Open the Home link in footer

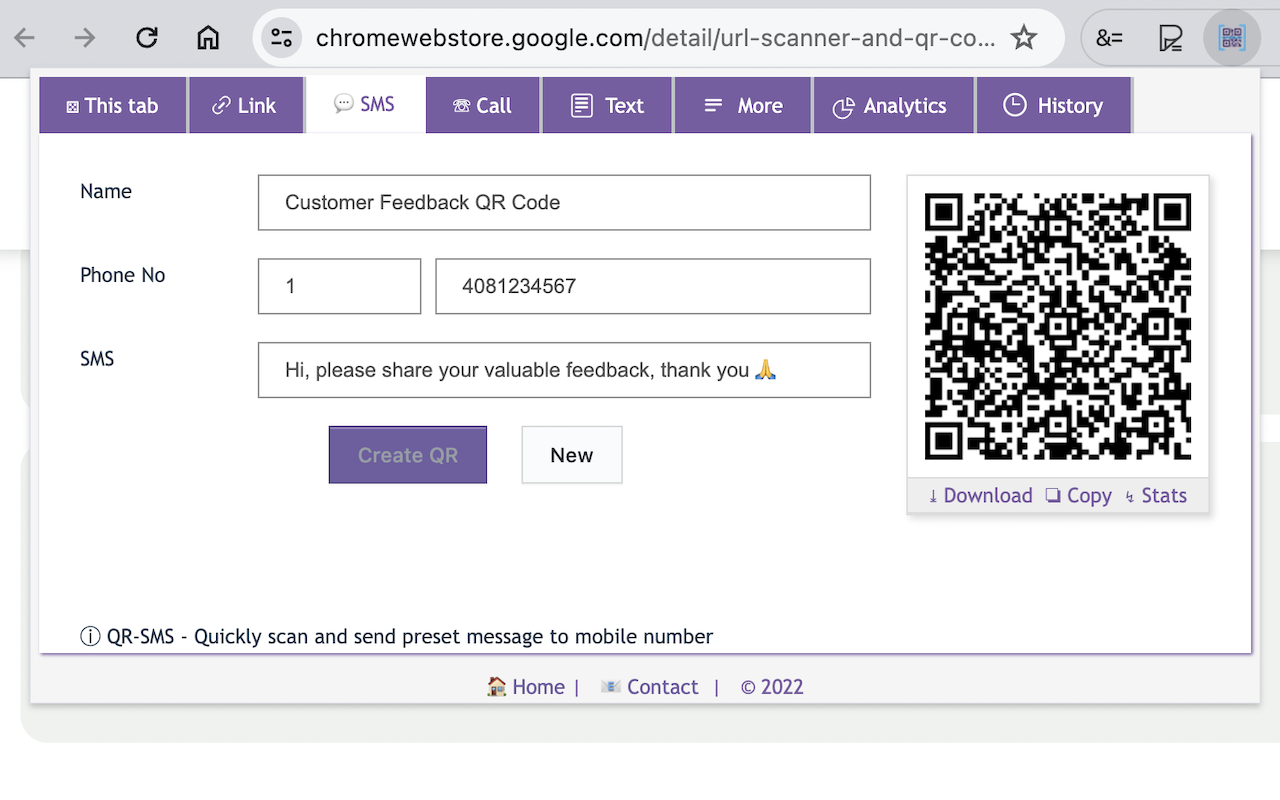[527, 687]
